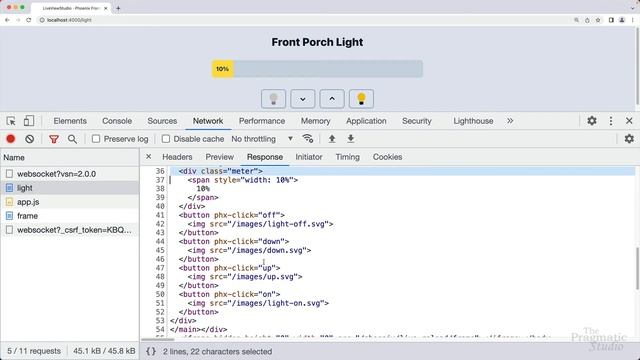Export HAR file download arrow
The height and width of the screenshot is (360, 640).
coord(351,139)
